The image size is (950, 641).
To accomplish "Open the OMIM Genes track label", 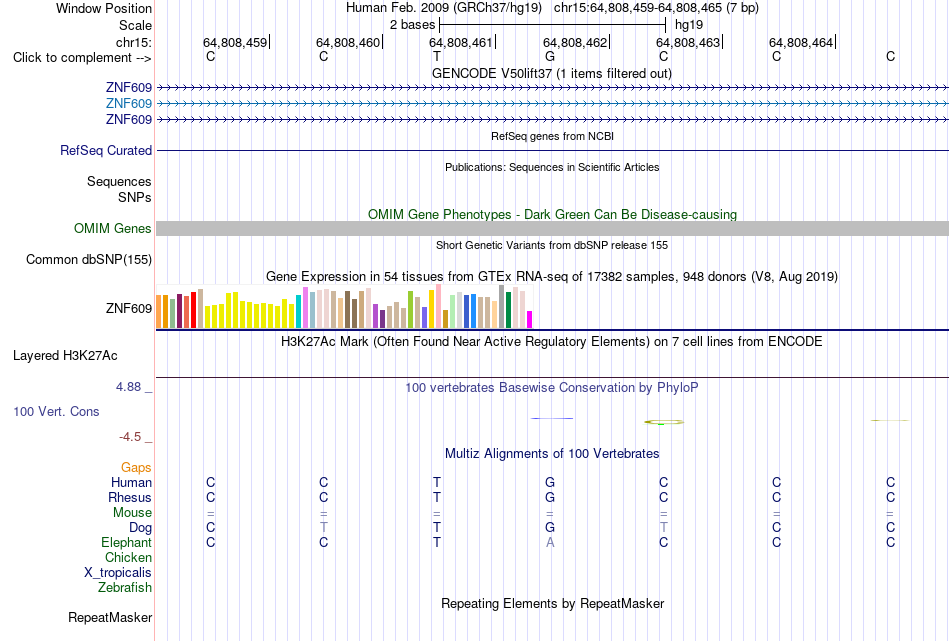I will tap(113, 228).
